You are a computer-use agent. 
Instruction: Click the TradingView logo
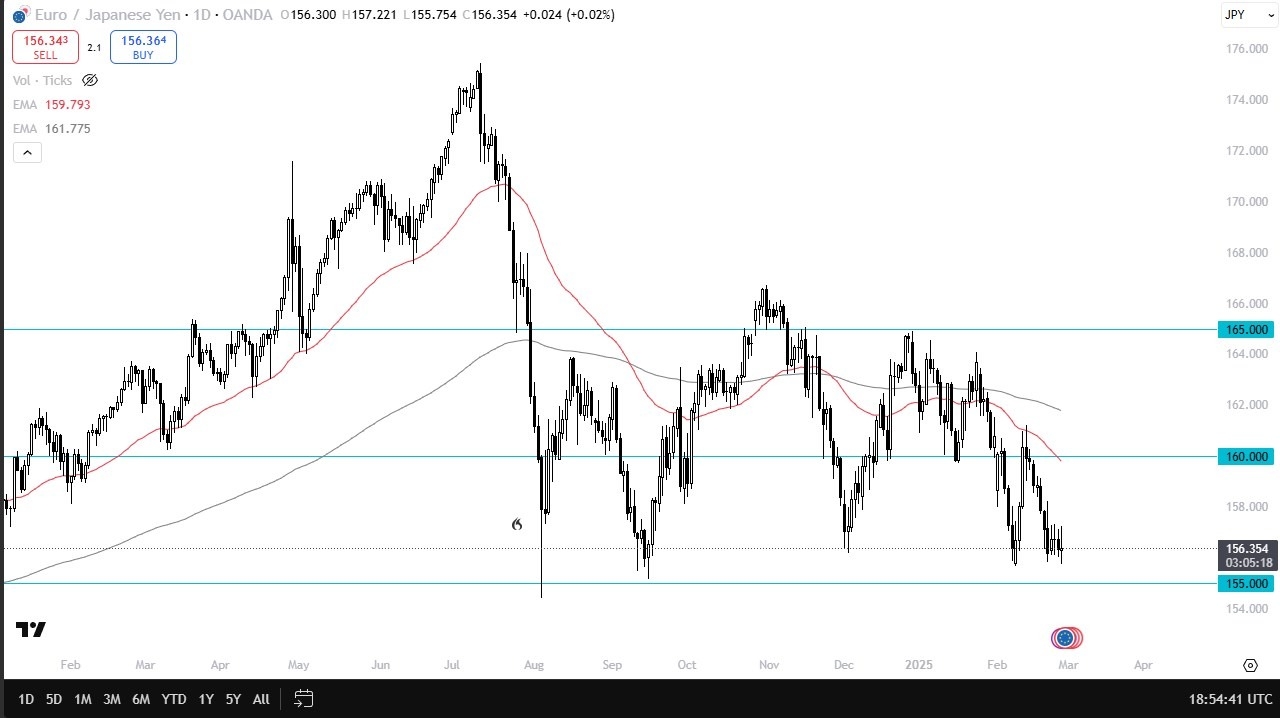tap(31, 629)
